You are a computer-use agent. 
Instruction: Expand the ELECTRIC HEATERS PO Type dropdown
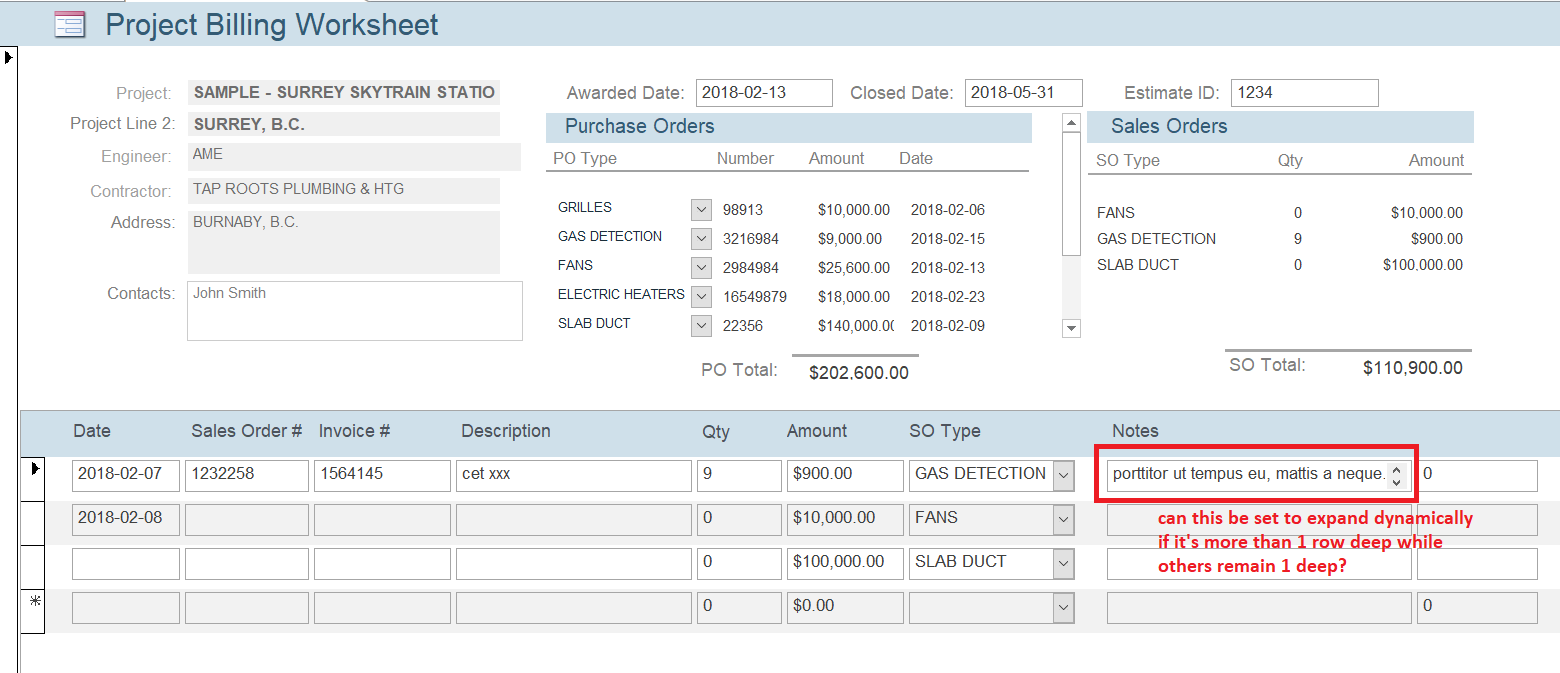[701, 297]
